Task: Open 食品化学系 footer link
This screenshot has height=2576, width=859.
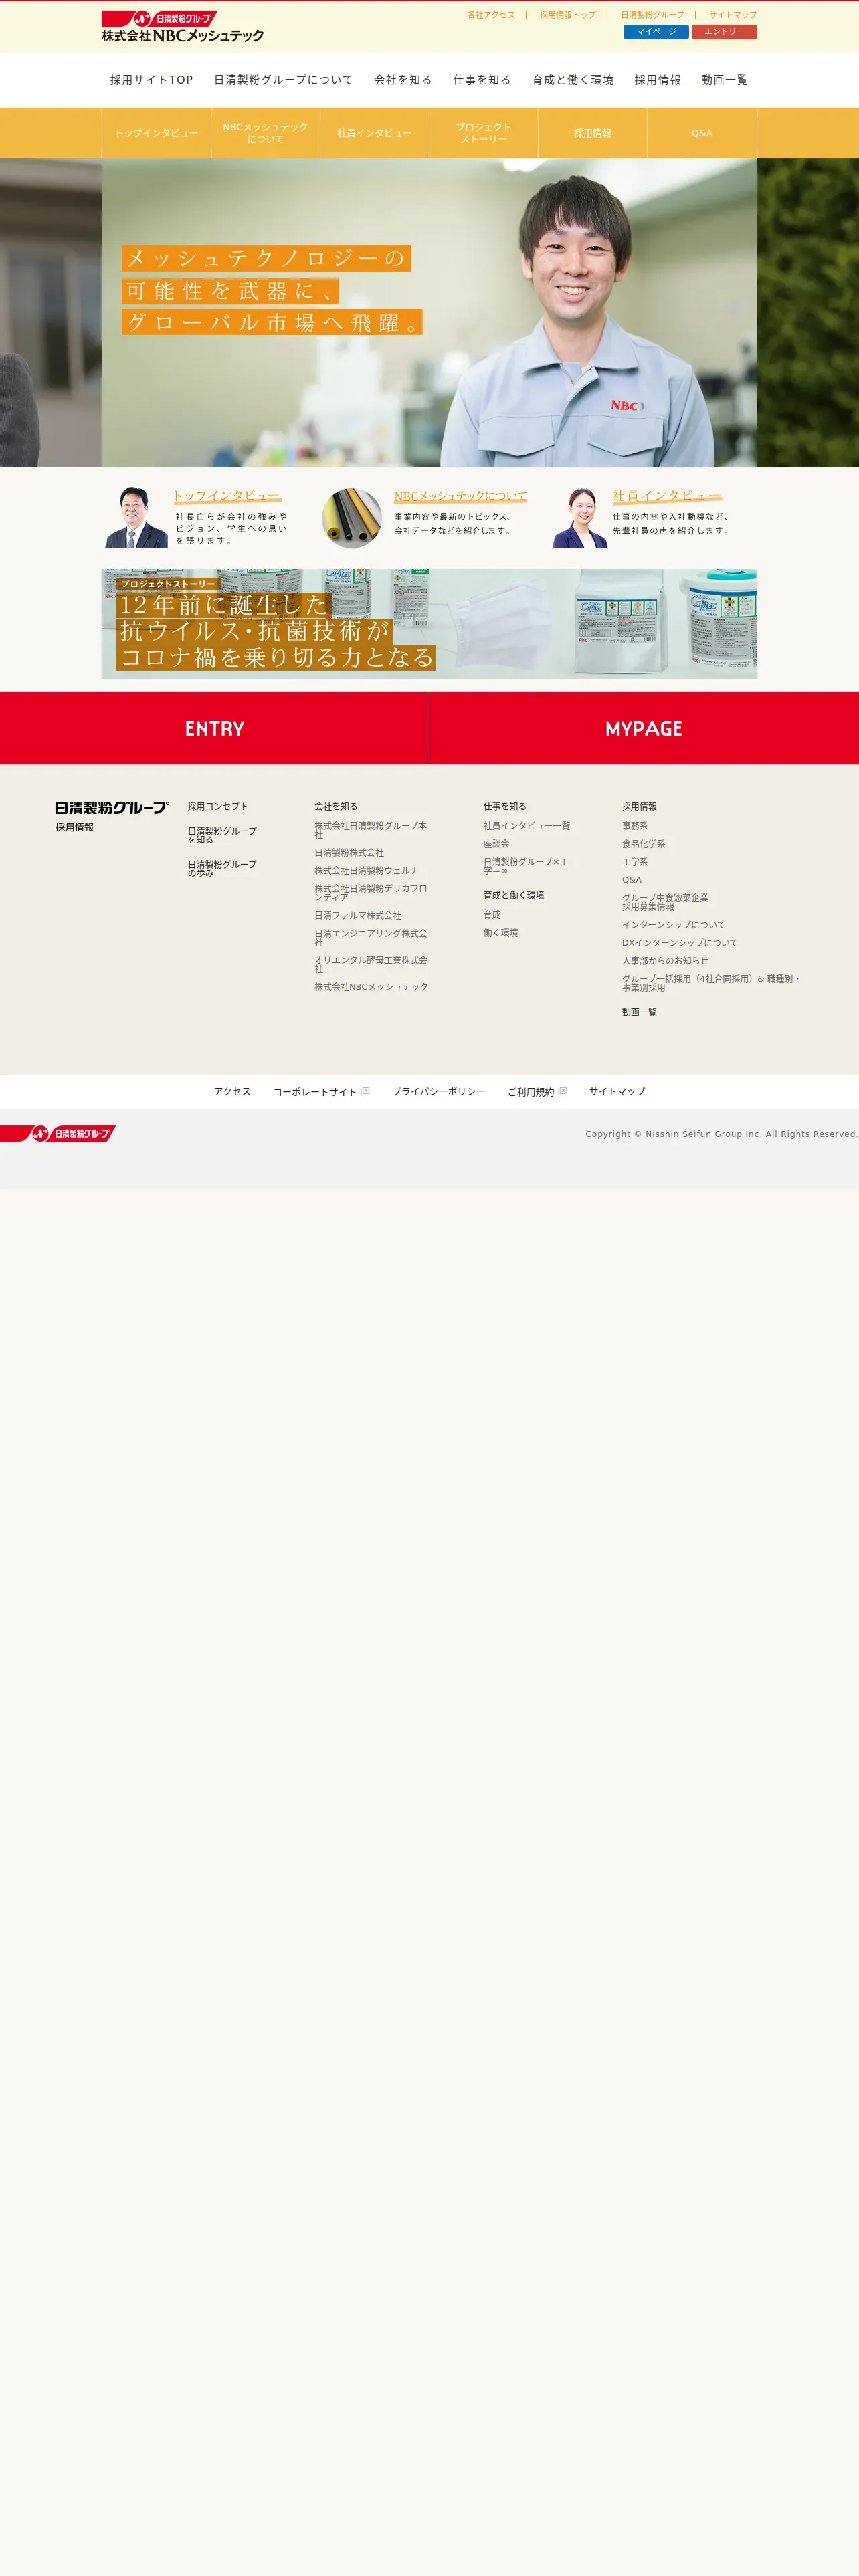Action: [x=644, y=844]
